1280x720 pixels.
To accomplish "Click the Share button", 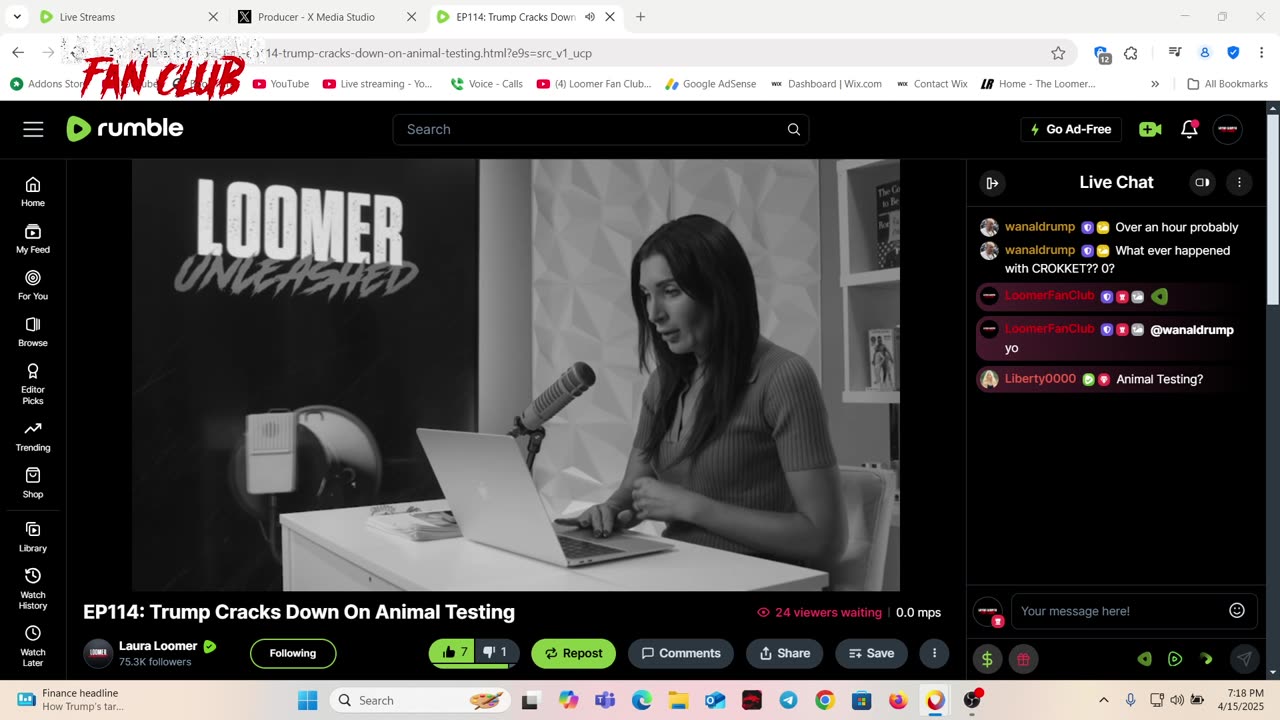I will (785, 653).
